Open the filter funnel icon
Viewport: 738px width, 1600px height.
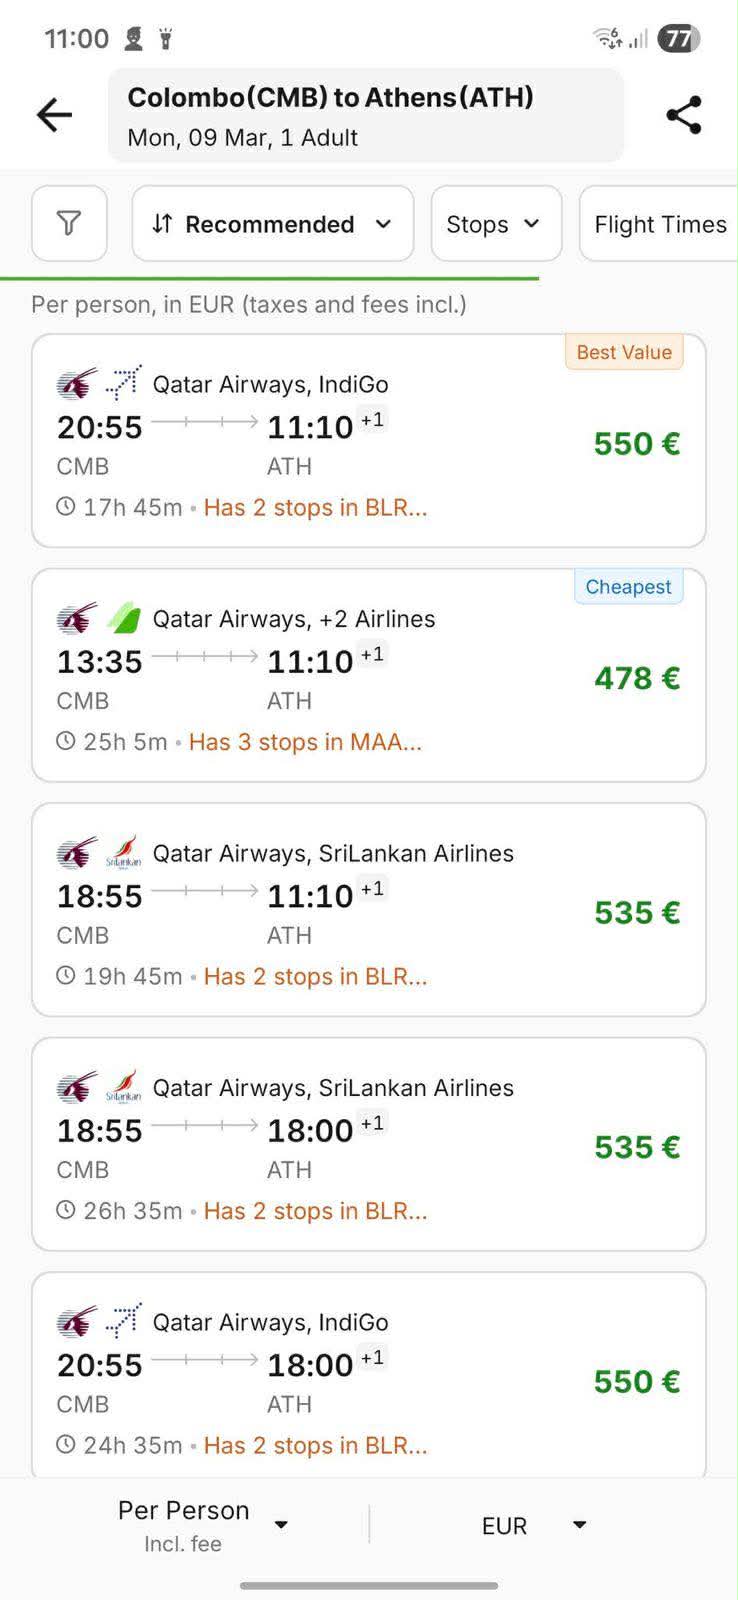pyautogui.click(x=69, y=223)
